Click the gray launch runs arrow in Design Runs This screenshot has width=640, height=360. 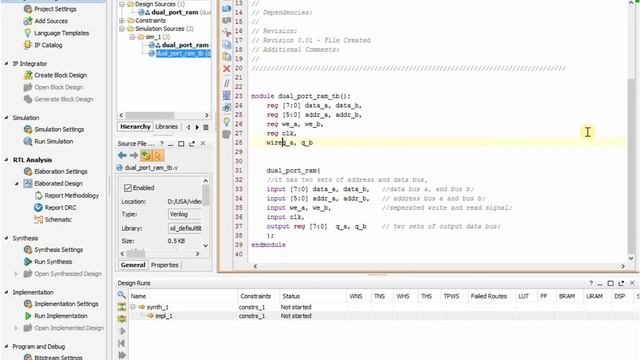[122, 331]
